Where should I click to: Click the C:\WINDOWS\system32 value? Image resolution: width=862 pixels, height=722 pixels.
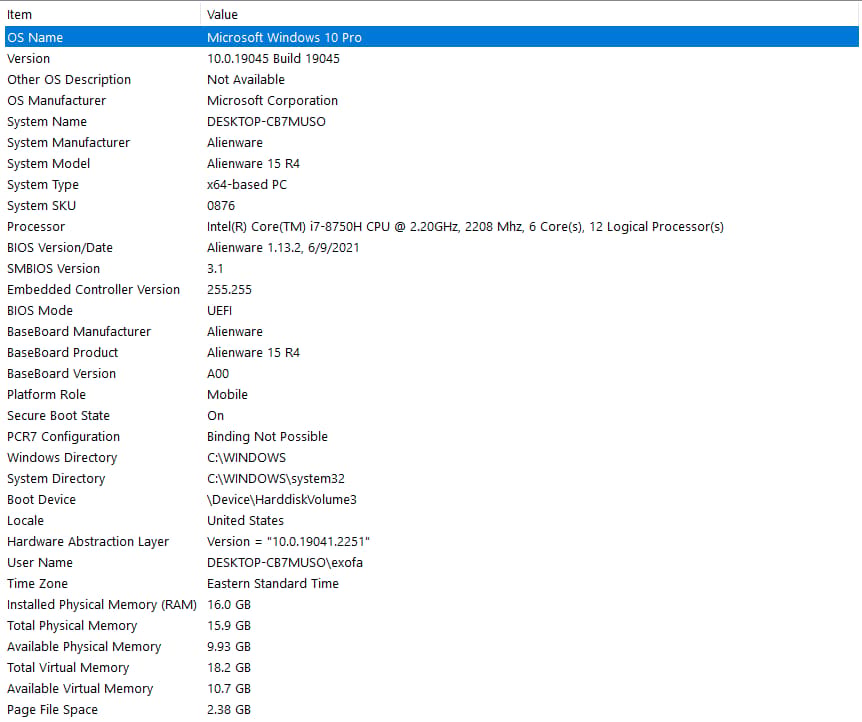point(275,478)
